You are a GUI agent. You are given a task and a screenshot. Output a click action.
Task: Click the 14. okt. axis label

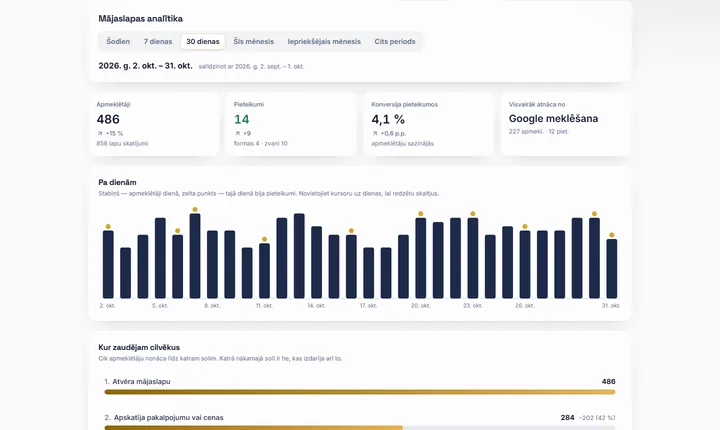[316, 306]
